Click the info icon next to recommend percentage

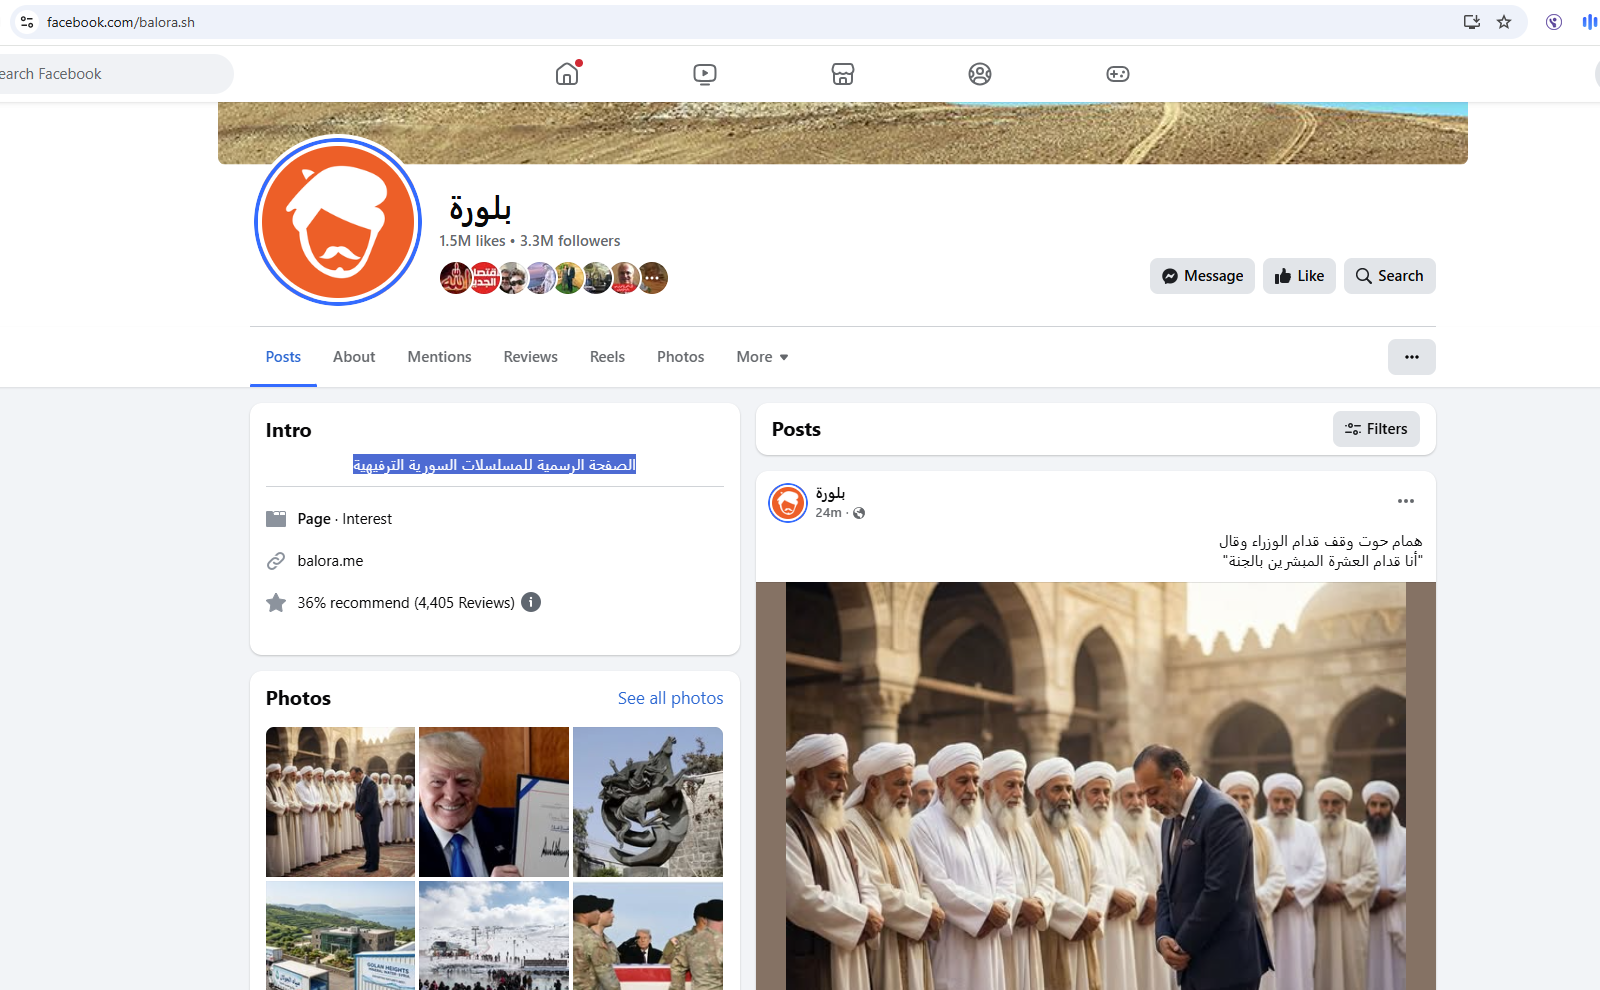click(x=531, y=602)
